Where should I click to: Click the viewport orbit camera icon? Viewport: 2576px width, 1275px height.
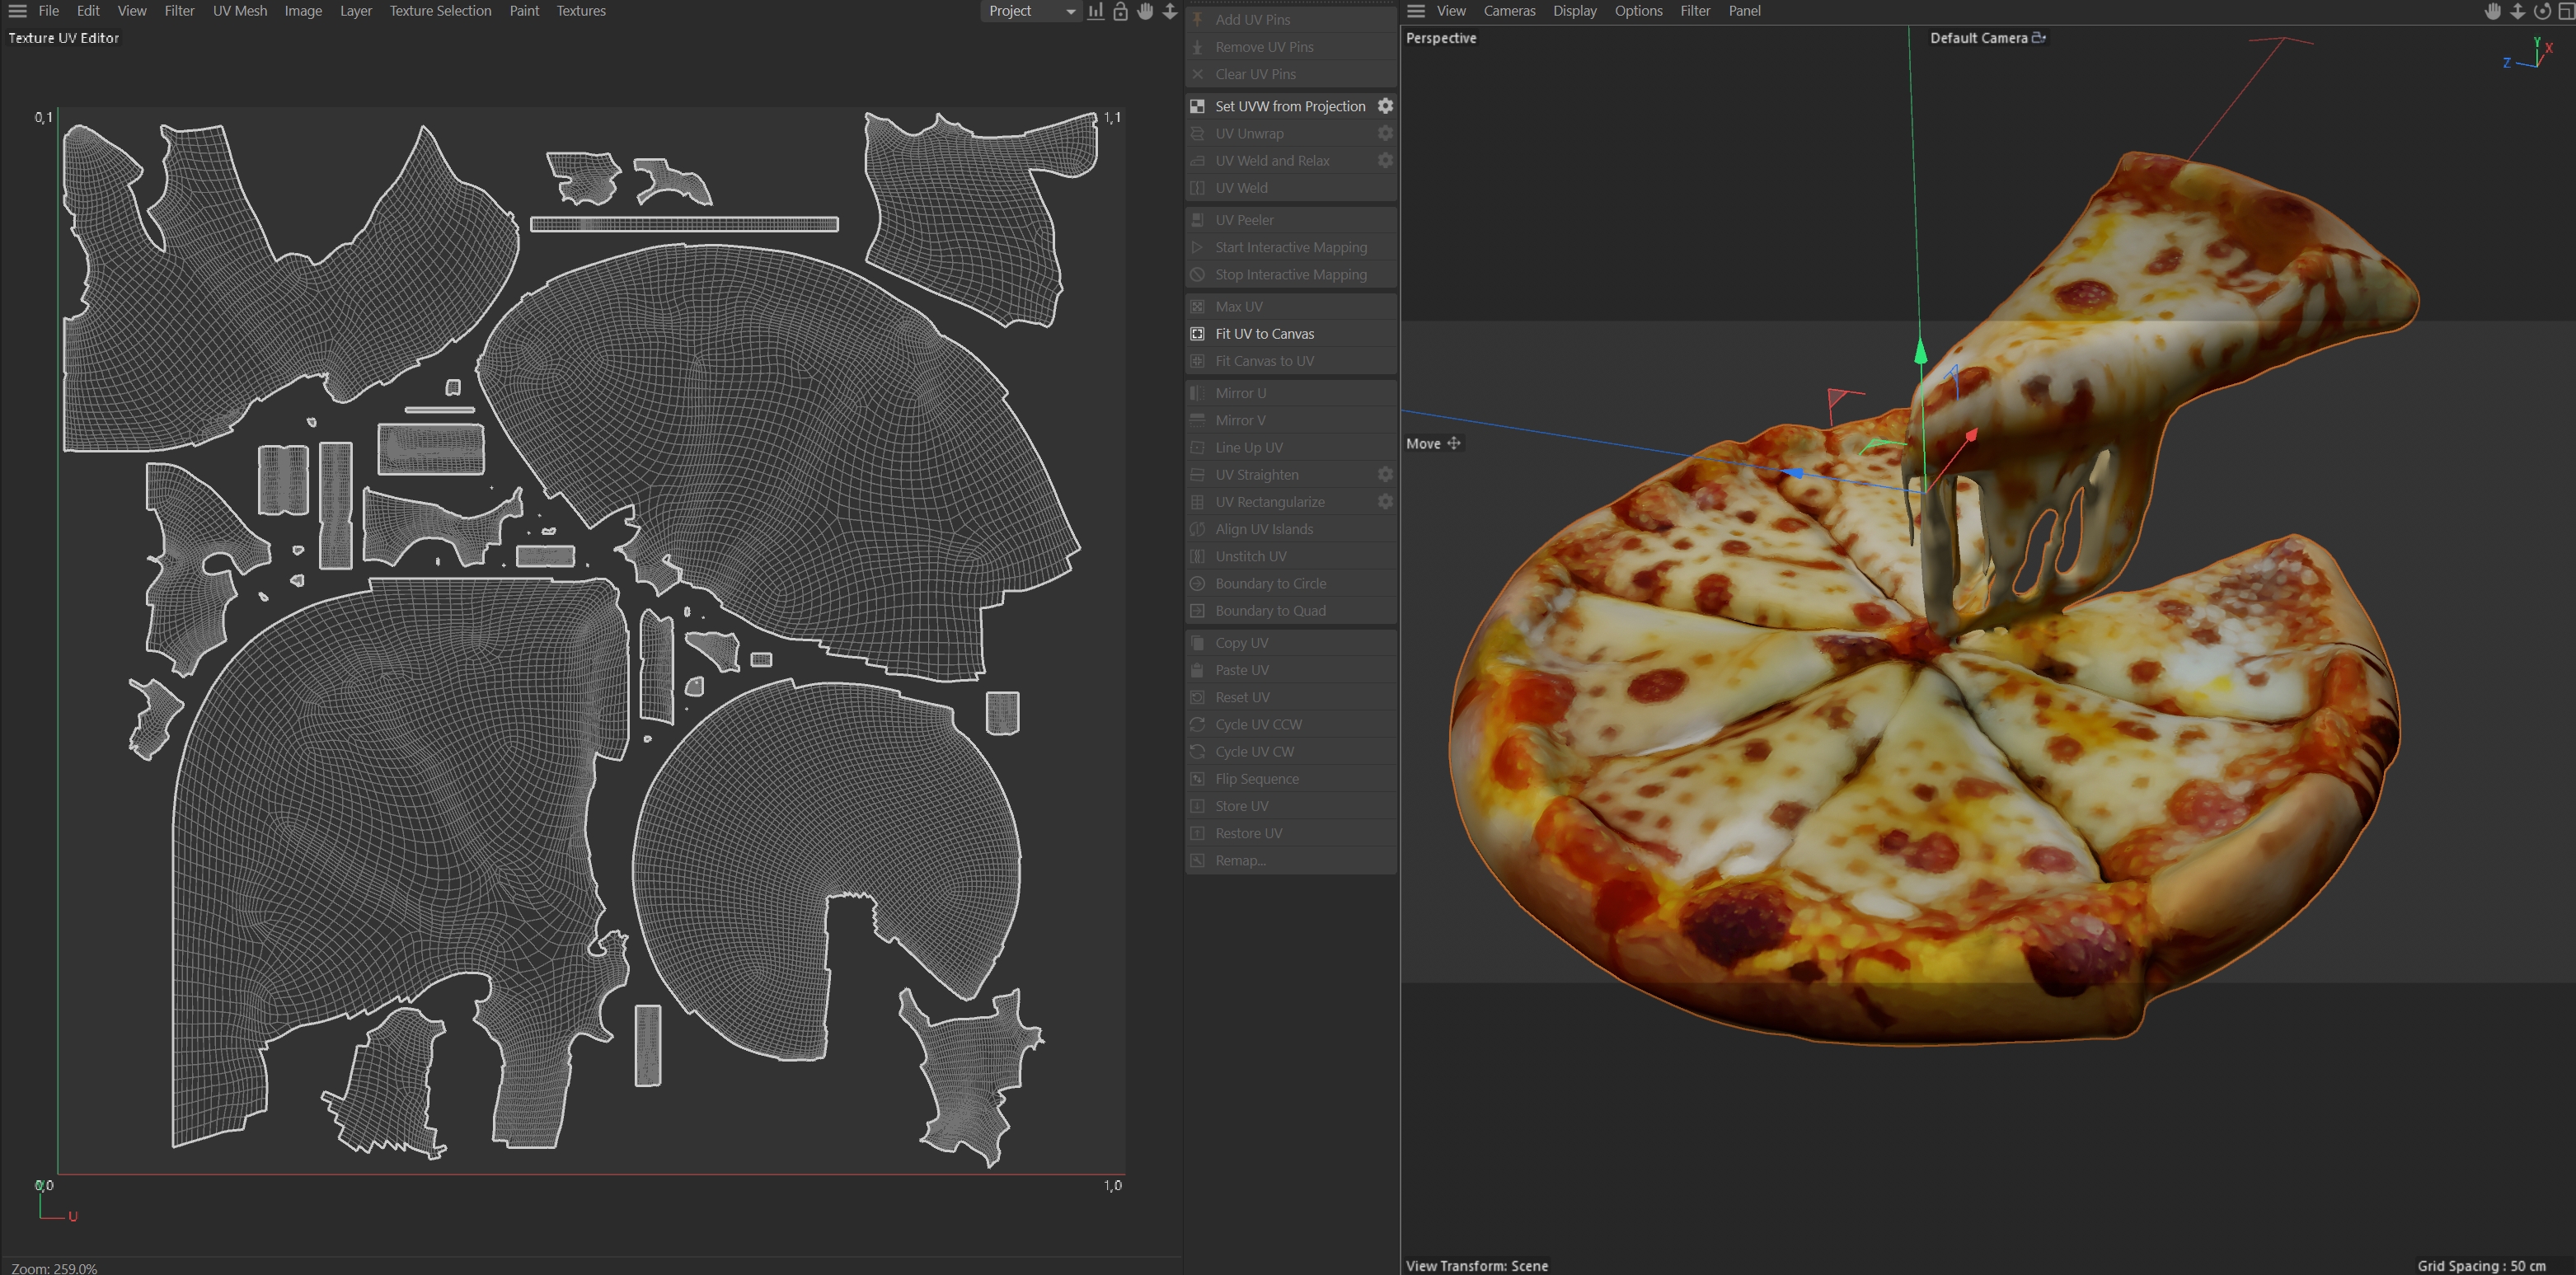tap(2541, 11)
